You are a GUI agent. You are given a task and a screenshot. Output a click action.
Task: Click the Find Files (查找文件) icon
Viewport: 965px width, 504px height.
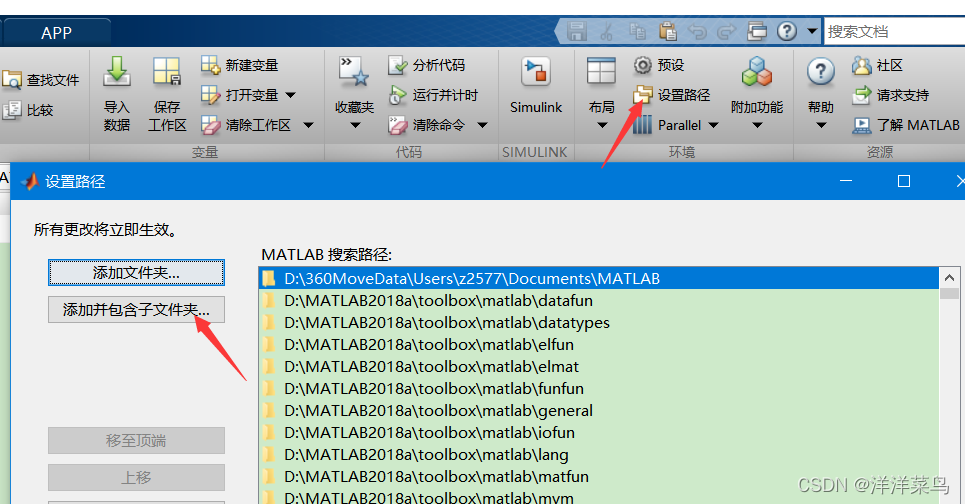(12, 80)
